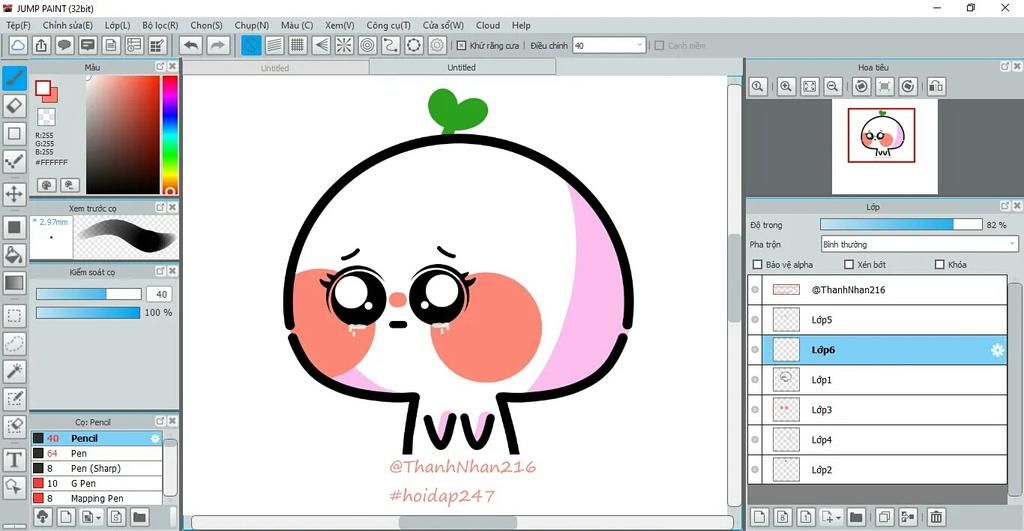
Task: Click the navigator preview thumbnail
Action: tap(884, 146)
